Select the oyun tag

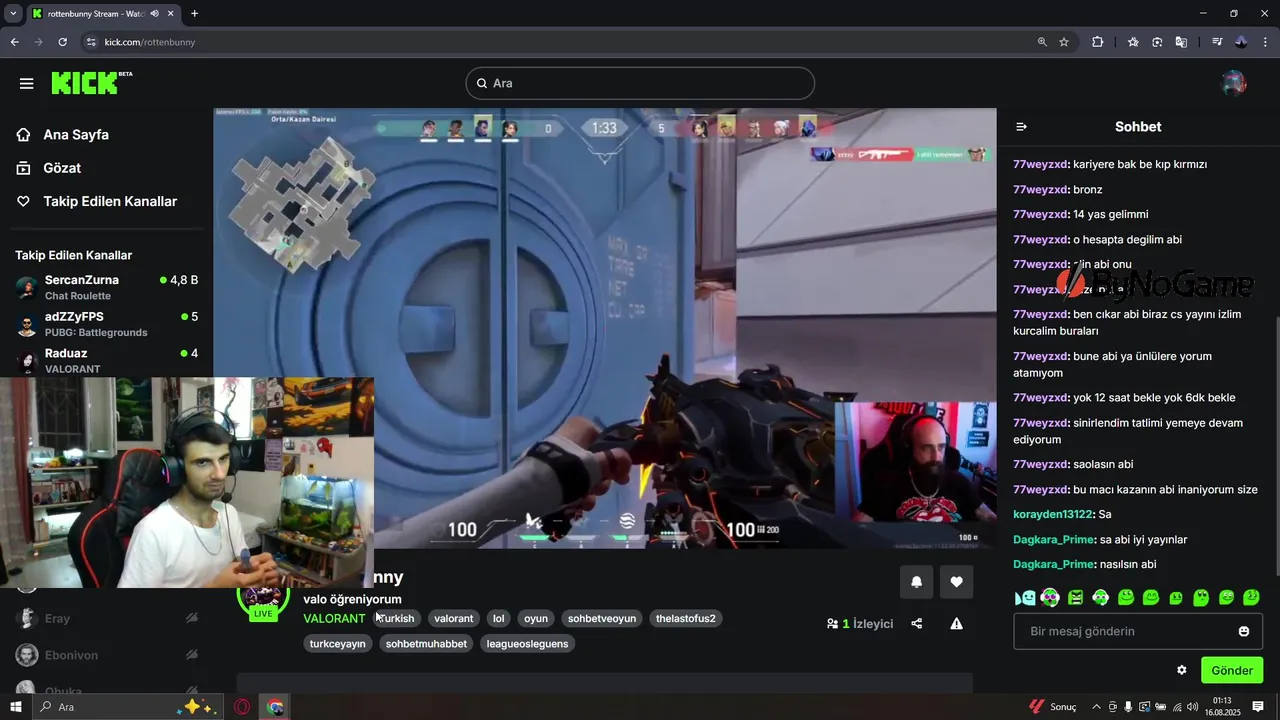pyautogui.click(x=536, y=619)
